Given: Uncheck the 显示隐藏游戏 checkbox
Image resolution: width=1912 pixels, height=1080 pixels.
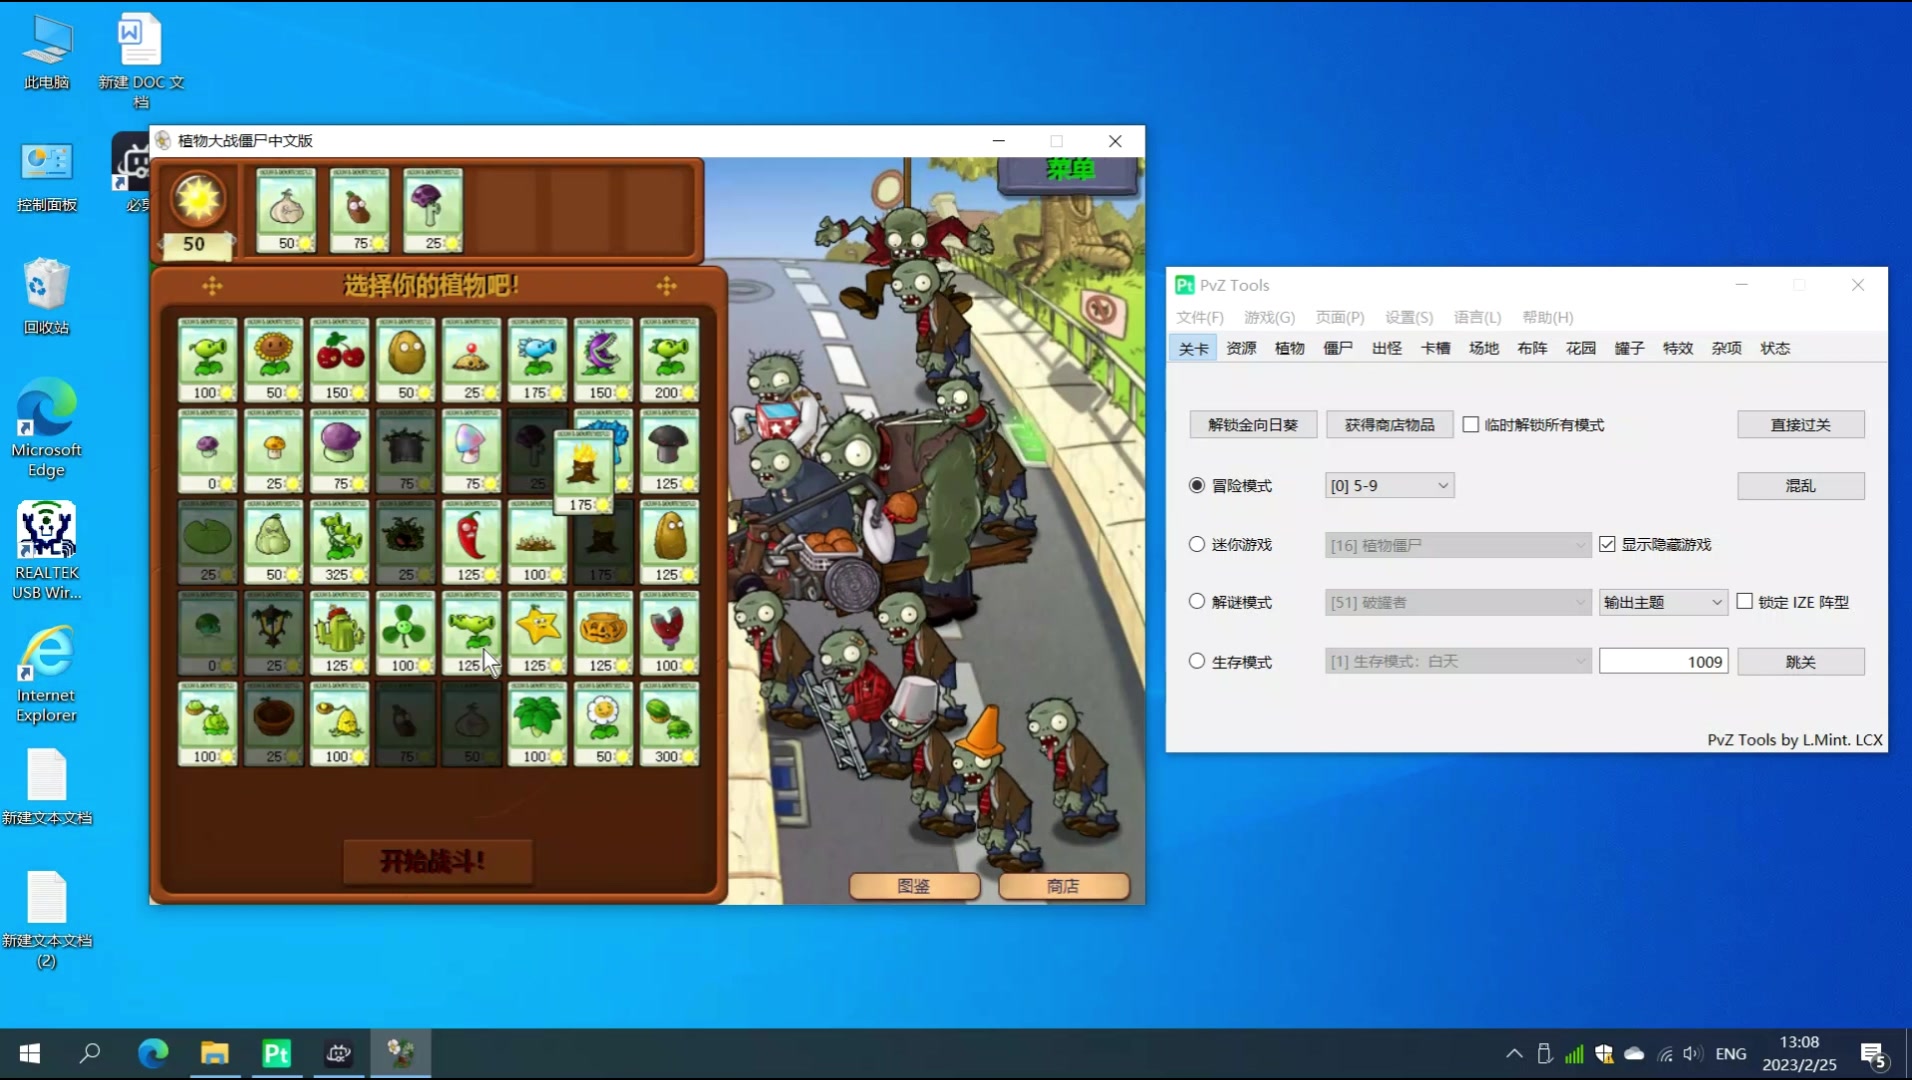Looking at the screenshot, I should [x=1607, y=544].
